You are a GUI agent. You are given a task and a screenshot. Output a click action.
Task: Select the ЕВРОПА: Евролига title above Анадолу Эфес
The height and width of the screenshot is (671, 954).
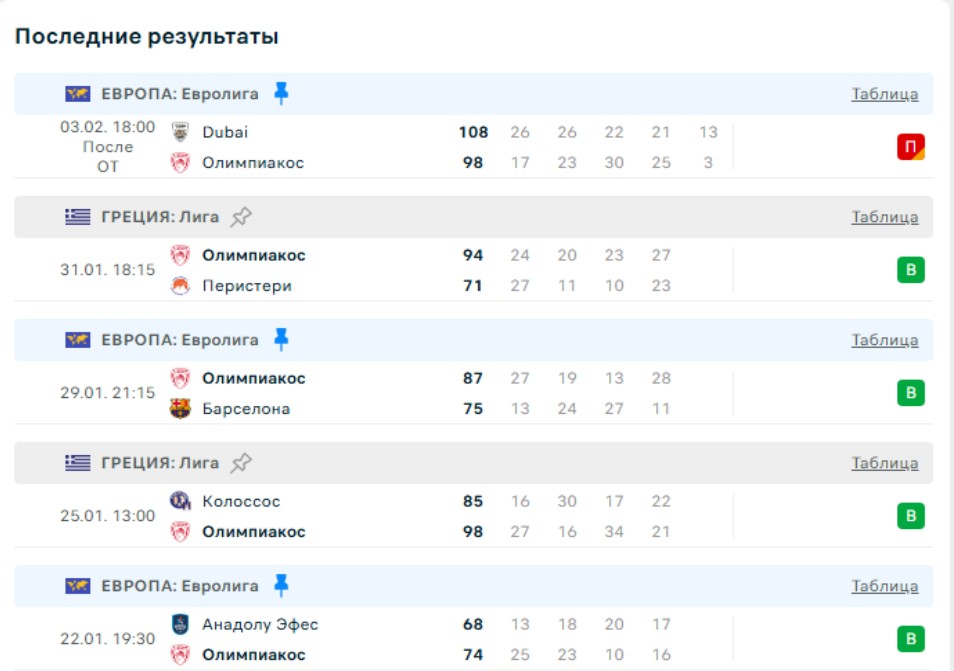180,586
